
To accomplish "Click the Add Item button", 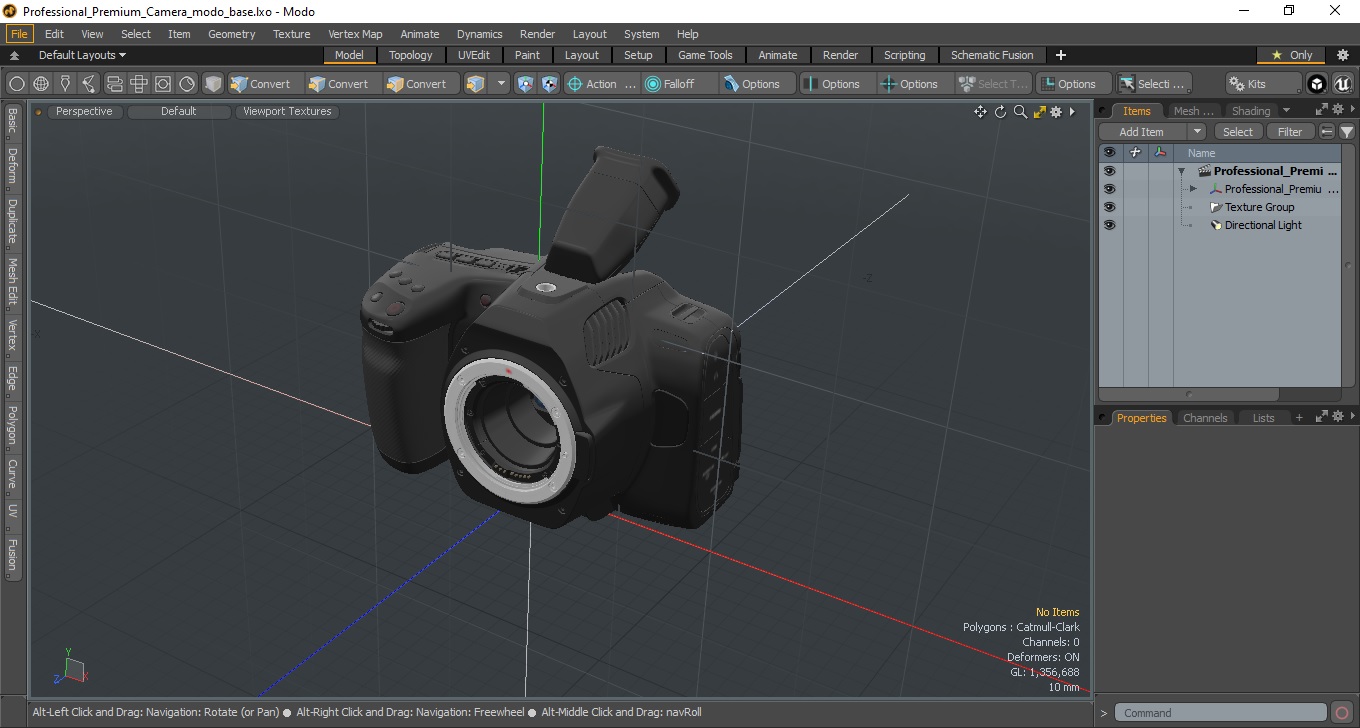I will pyautogui.click(x=1142, y=132).
